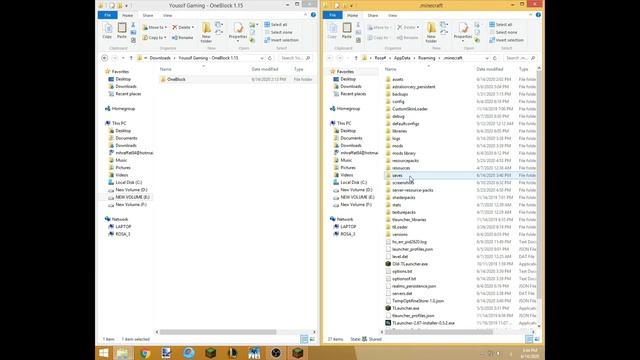The image size is (640, 360).
Task: Switch to View tab in OneBlock window
Action: (167, 15)
